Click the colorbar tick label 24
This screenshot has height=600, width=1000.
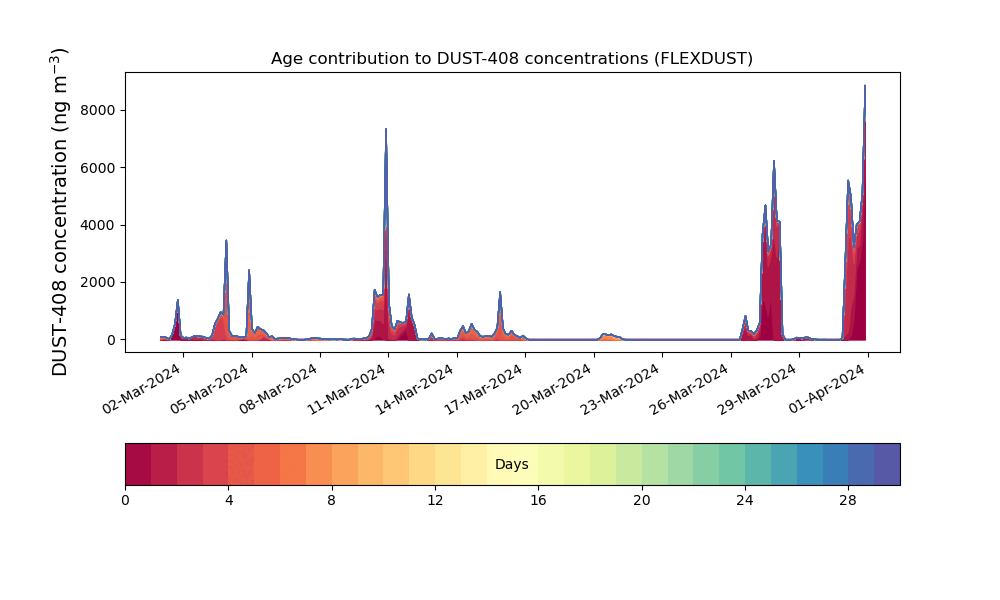click(x=745, y=501)
